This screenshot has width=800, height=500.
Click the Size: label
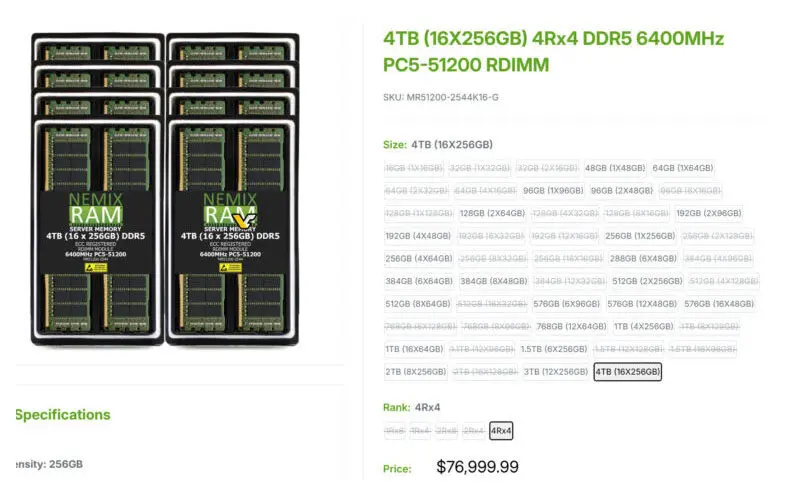(395, 144)
